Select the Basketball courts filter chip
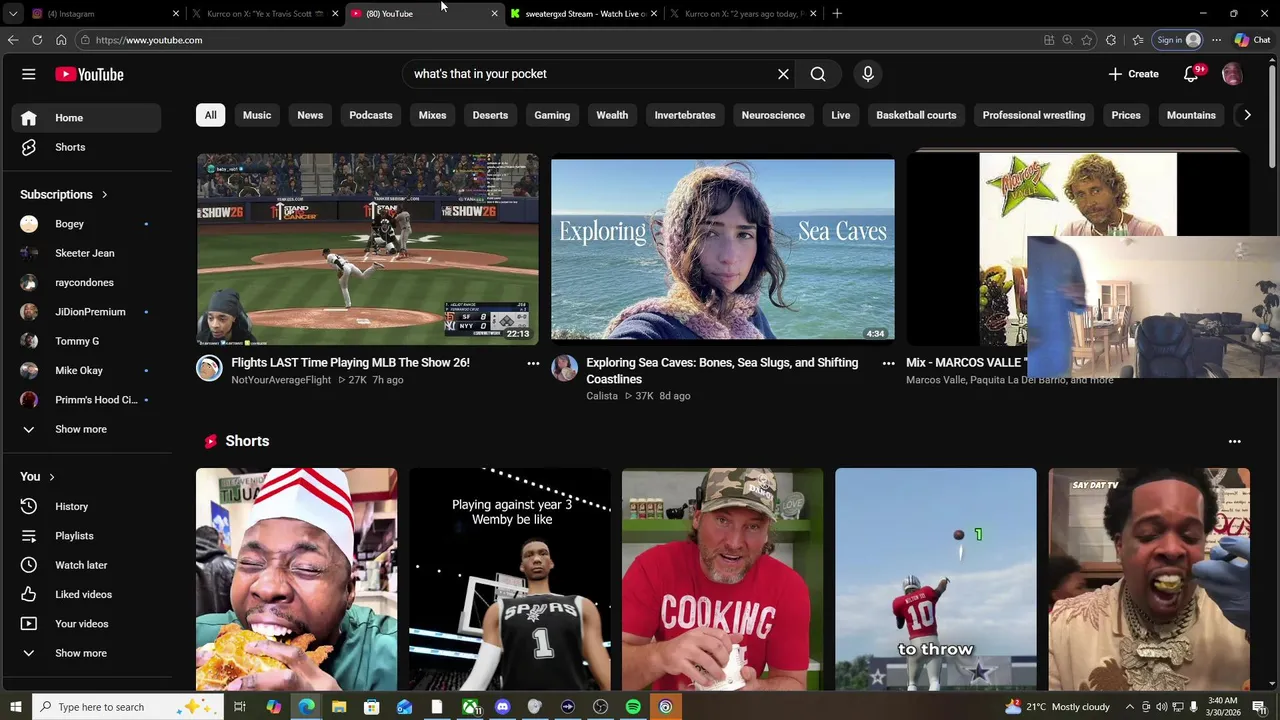 click(916, 115)
